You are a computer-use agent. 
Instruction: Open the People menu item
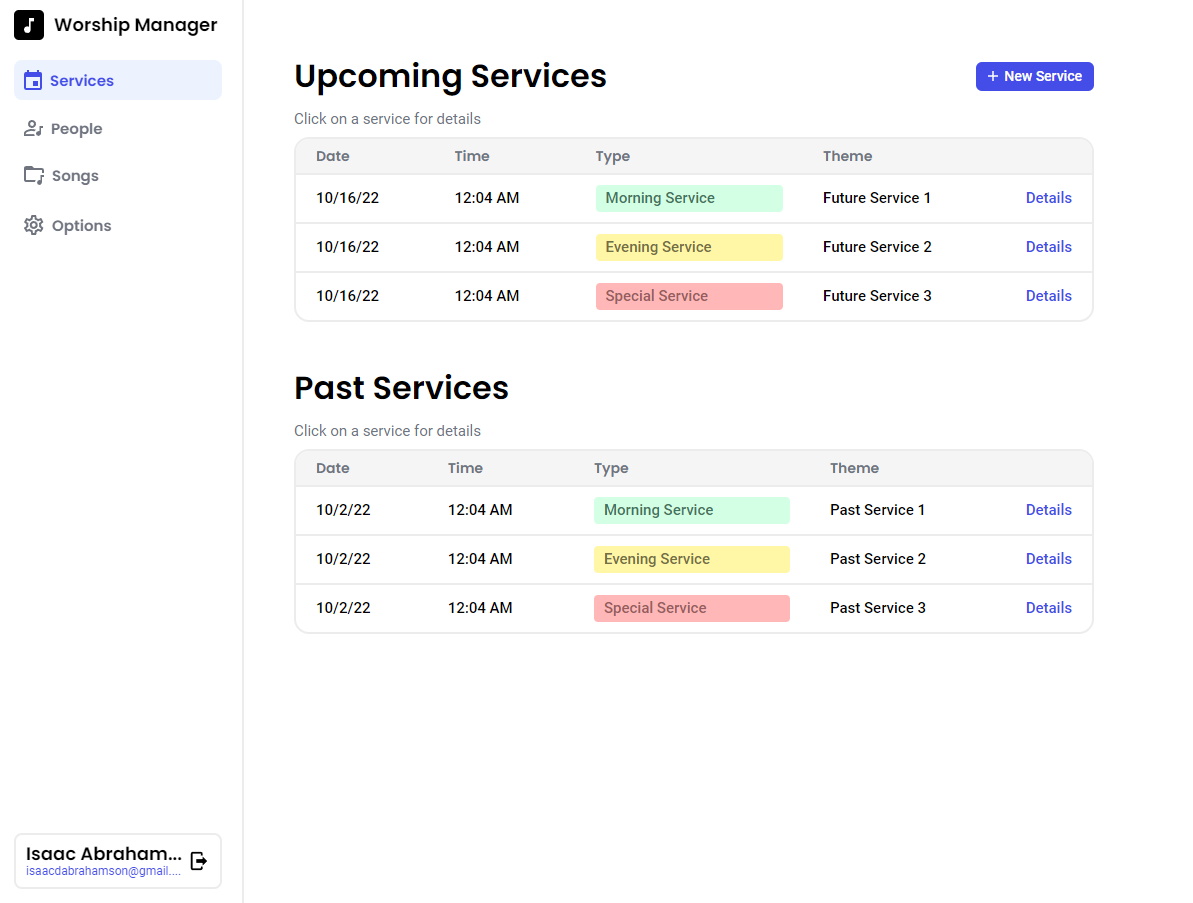(x=77, y=129)
